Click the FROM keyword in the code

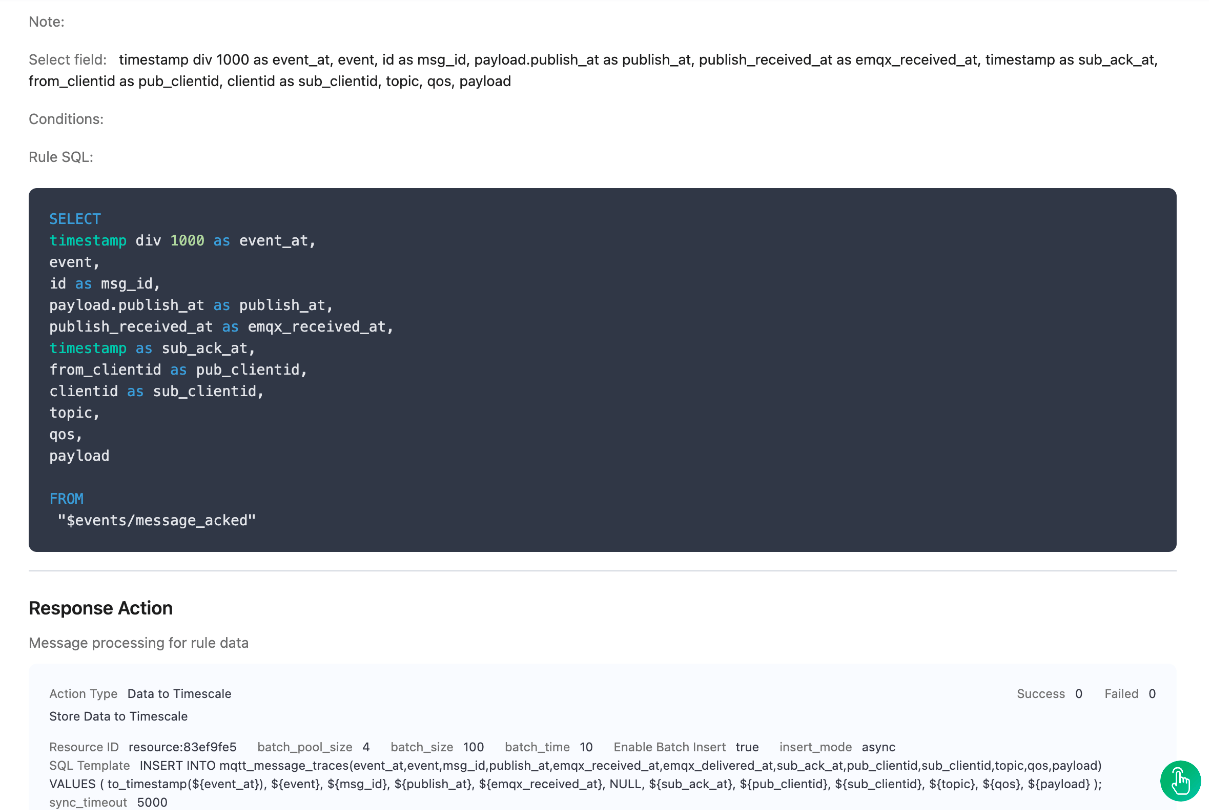(67, 498)
